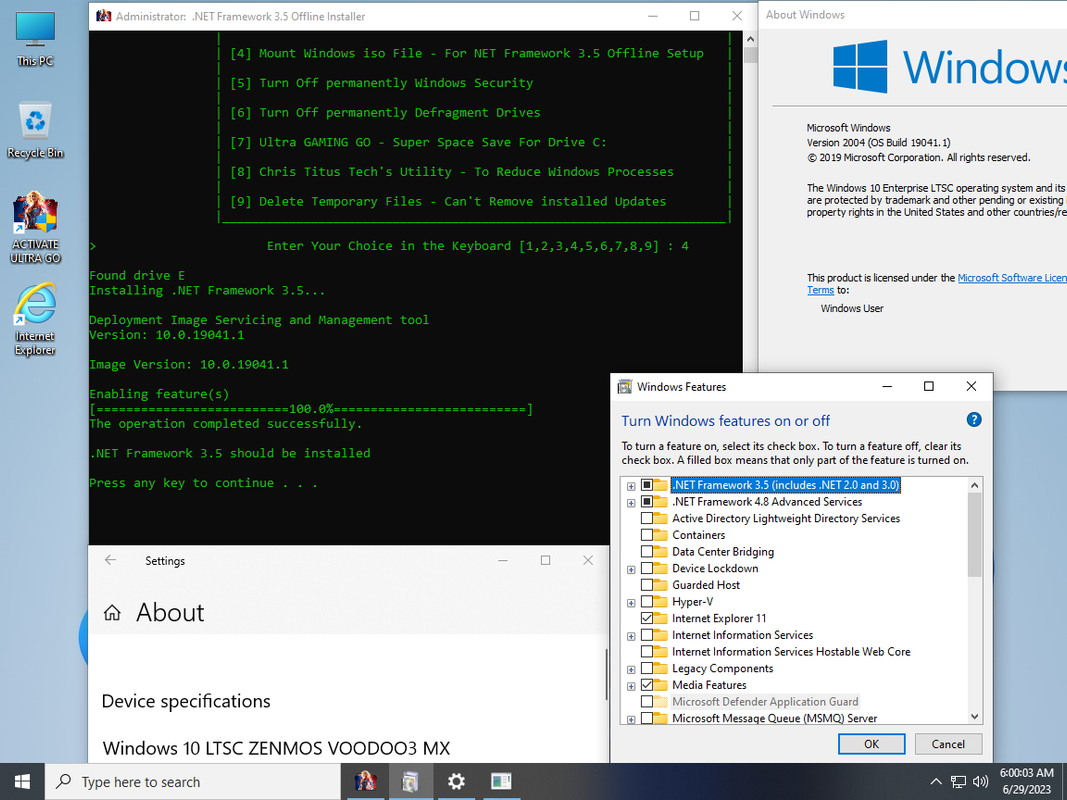Click the Containers folder icon

(x=661, y=535)
